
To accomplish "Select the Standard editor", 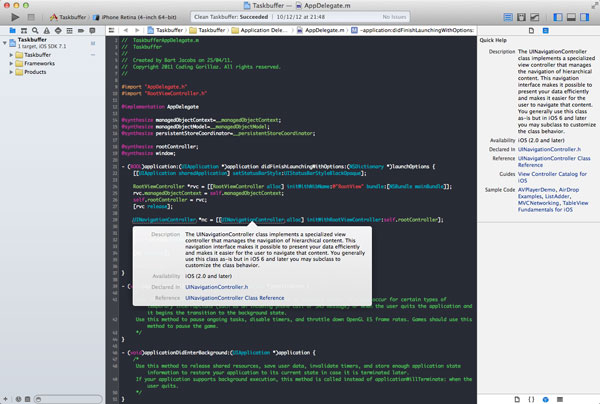I will point(508,17).
